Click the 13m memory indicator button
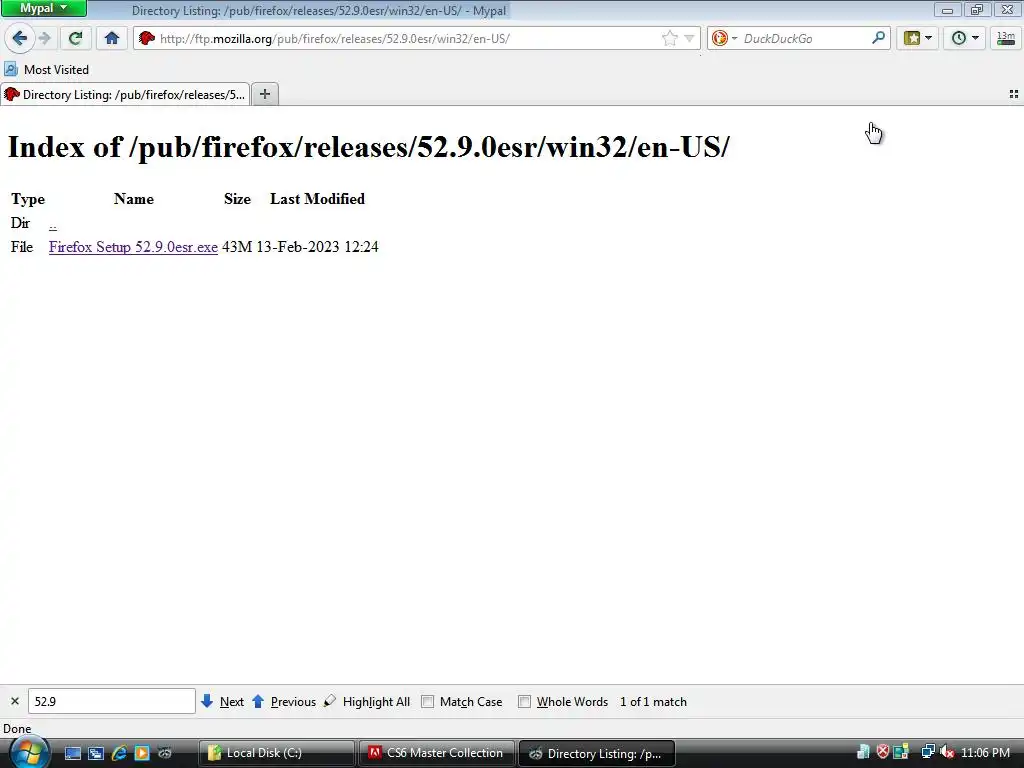 click(1006, 39)
